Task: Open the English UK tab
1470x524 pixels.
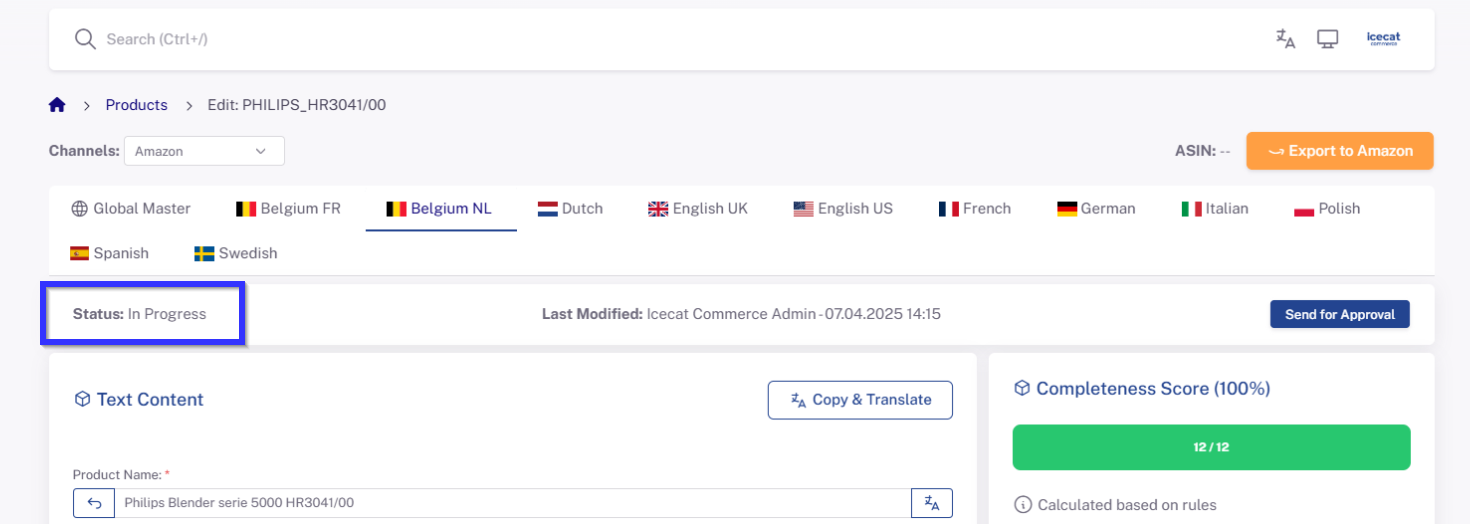Action: pyautogui.click(x=698, y=209)
